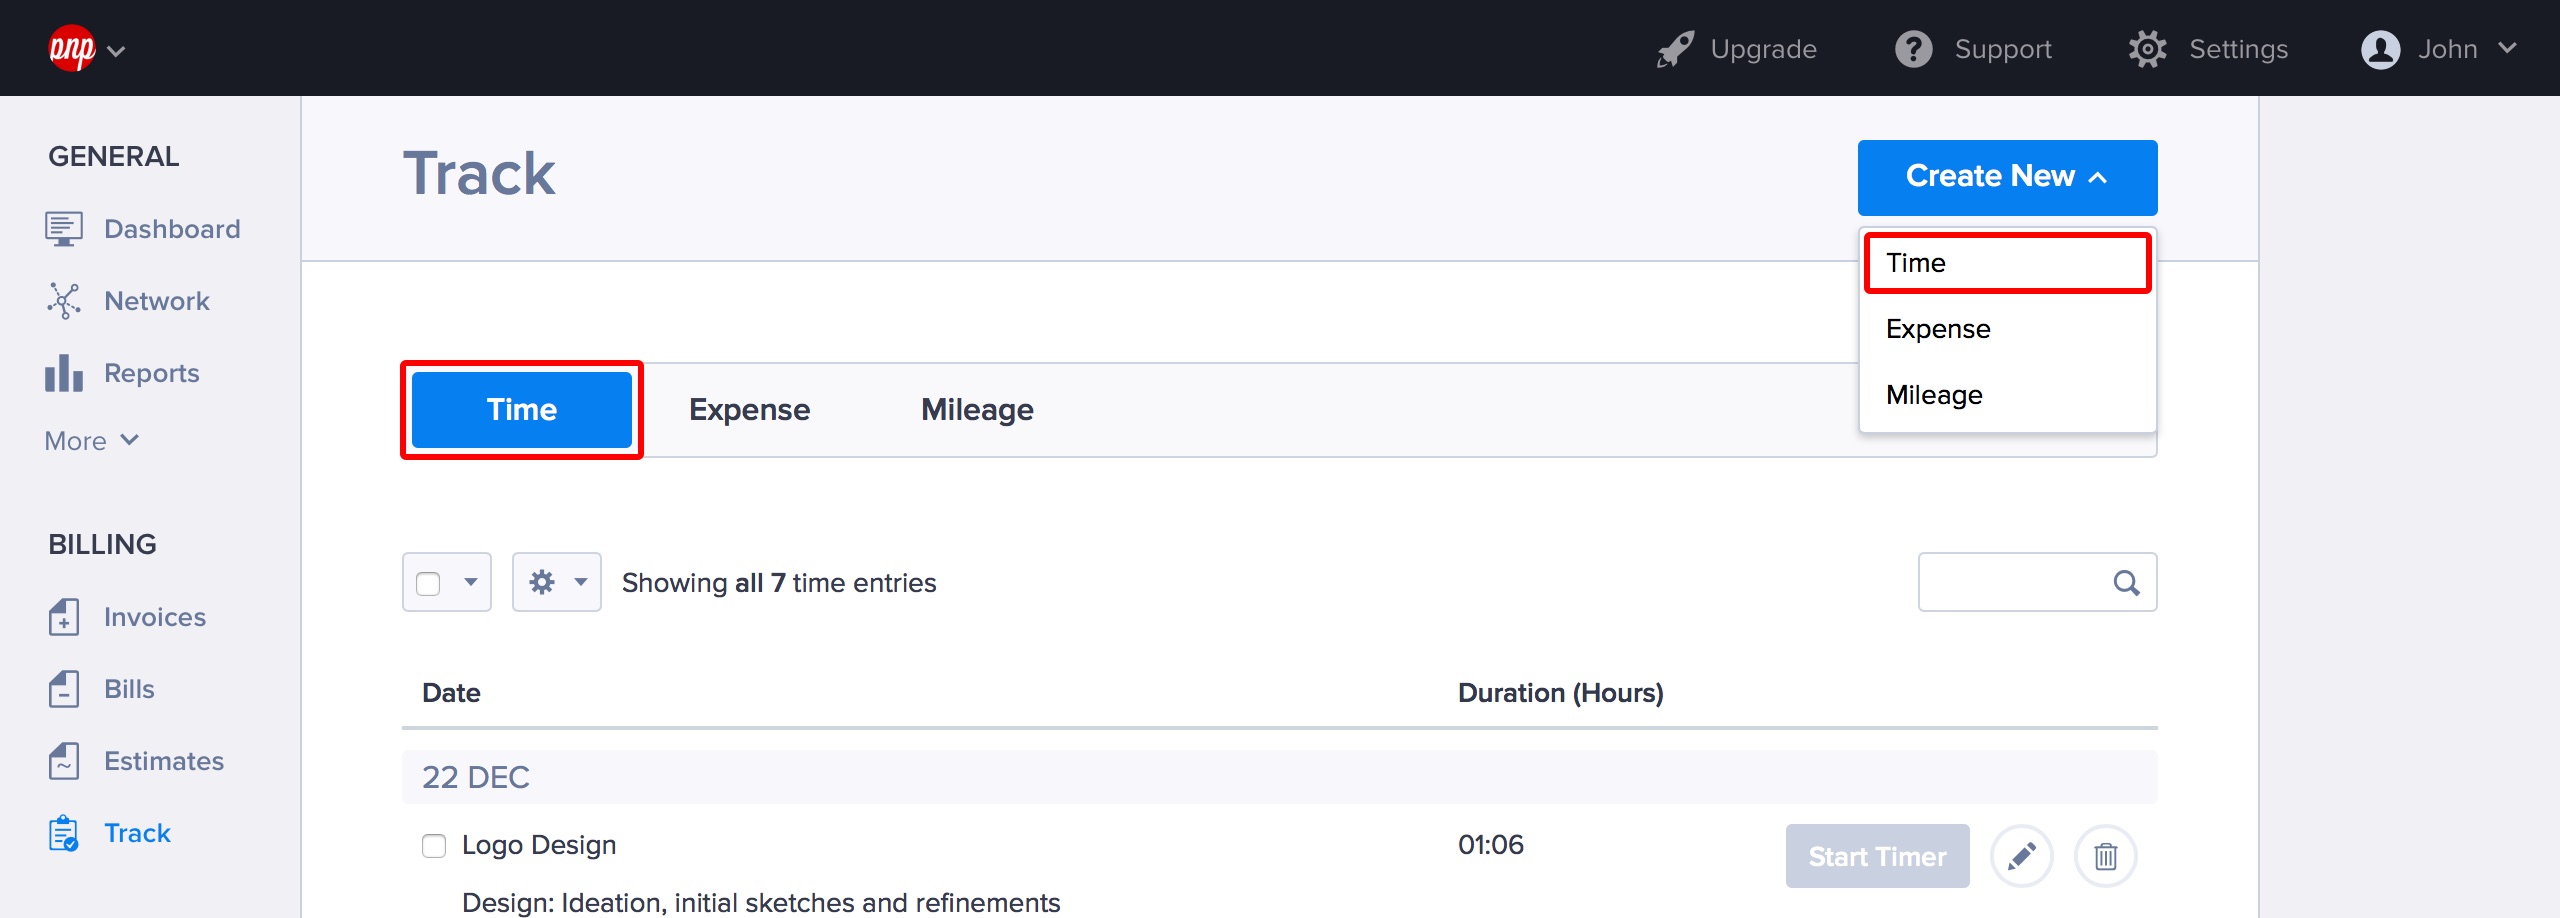This screenshot has width=2560, height=918.
Task: Switch to the Expense tab
Action: pos(749,410)
